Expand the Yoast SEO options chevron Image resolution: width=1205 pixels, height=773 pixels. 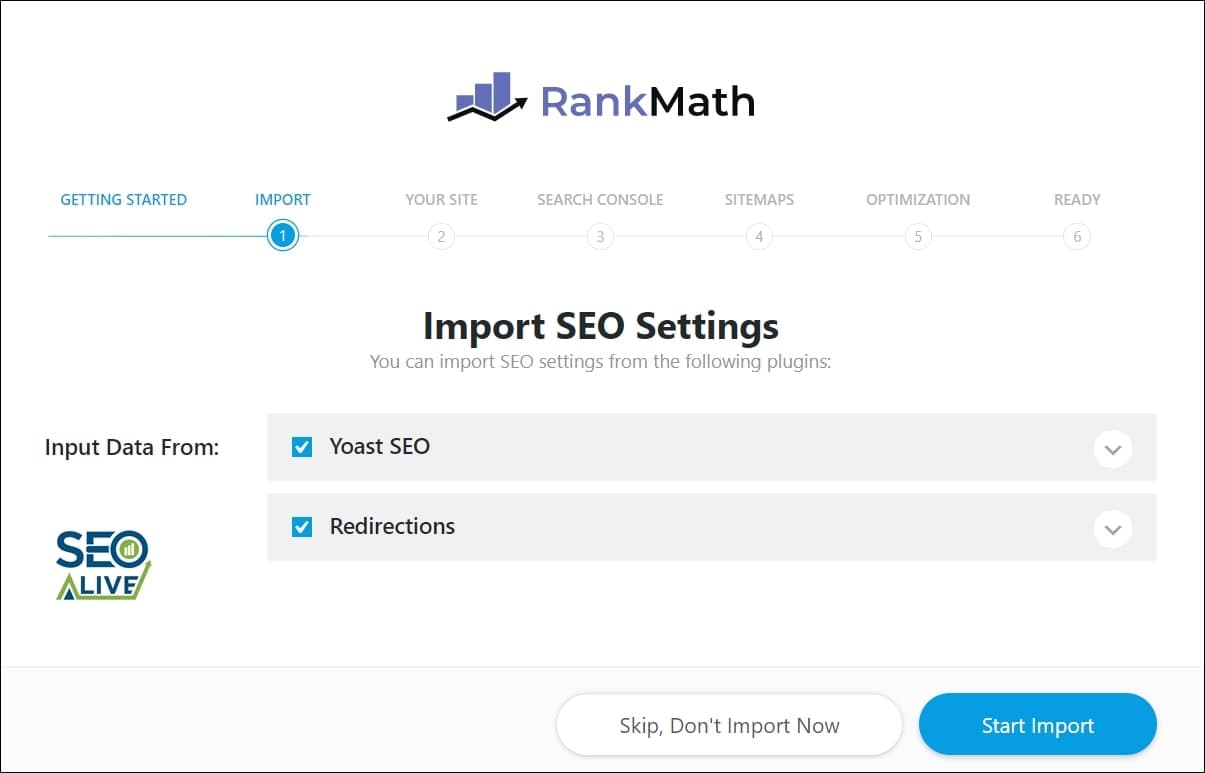click(x=1113, y=448)
